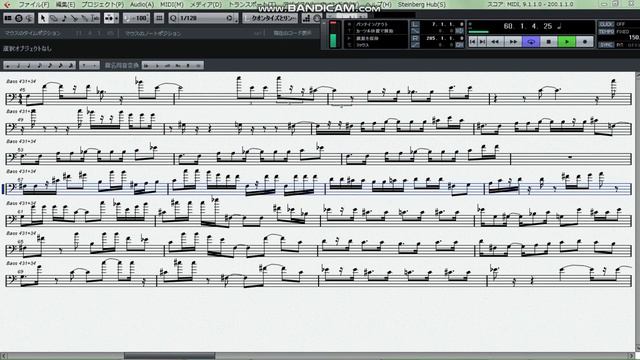Image resolution: width=640 pixels, height=360 pixels.
Task: Click last enharmonic shift button
Action: point(198,65)
